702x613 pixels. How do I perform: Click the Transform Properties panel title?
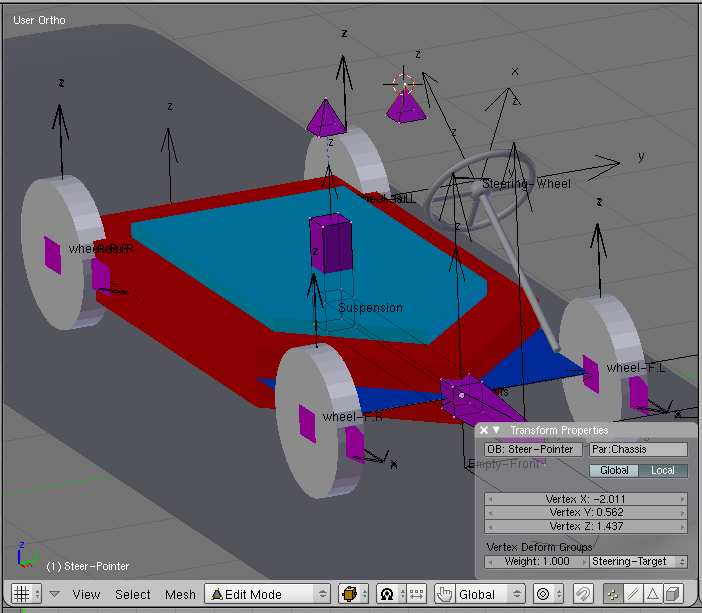pyautogui.click(x=559, y=430)
